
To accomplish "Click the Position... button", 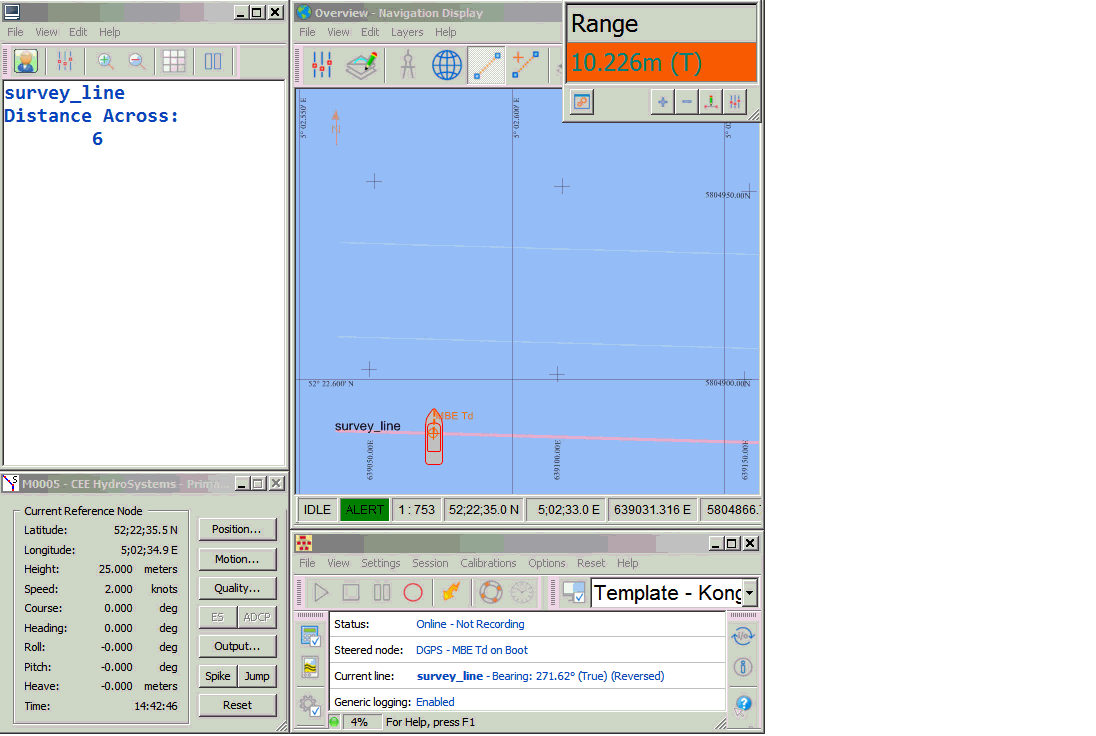I will 237,529.
